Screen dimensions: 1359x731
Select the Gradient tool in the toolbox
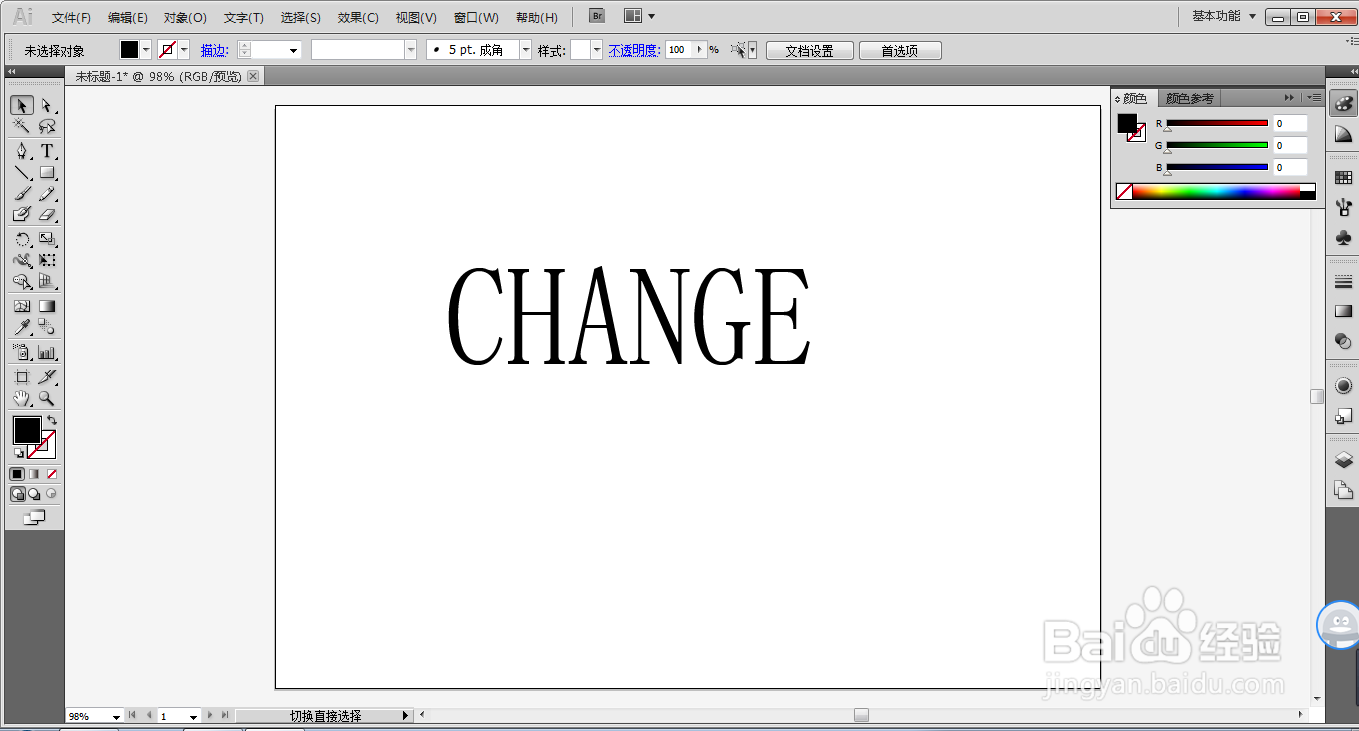pos(47,306)
